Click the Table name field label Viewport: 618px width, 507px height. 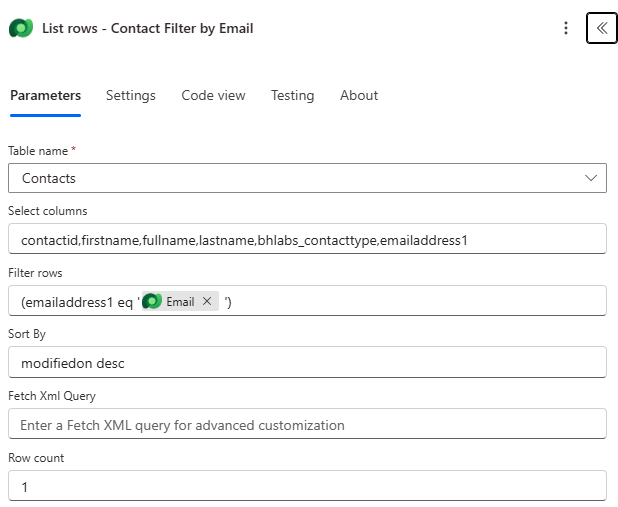click(42, 150)
